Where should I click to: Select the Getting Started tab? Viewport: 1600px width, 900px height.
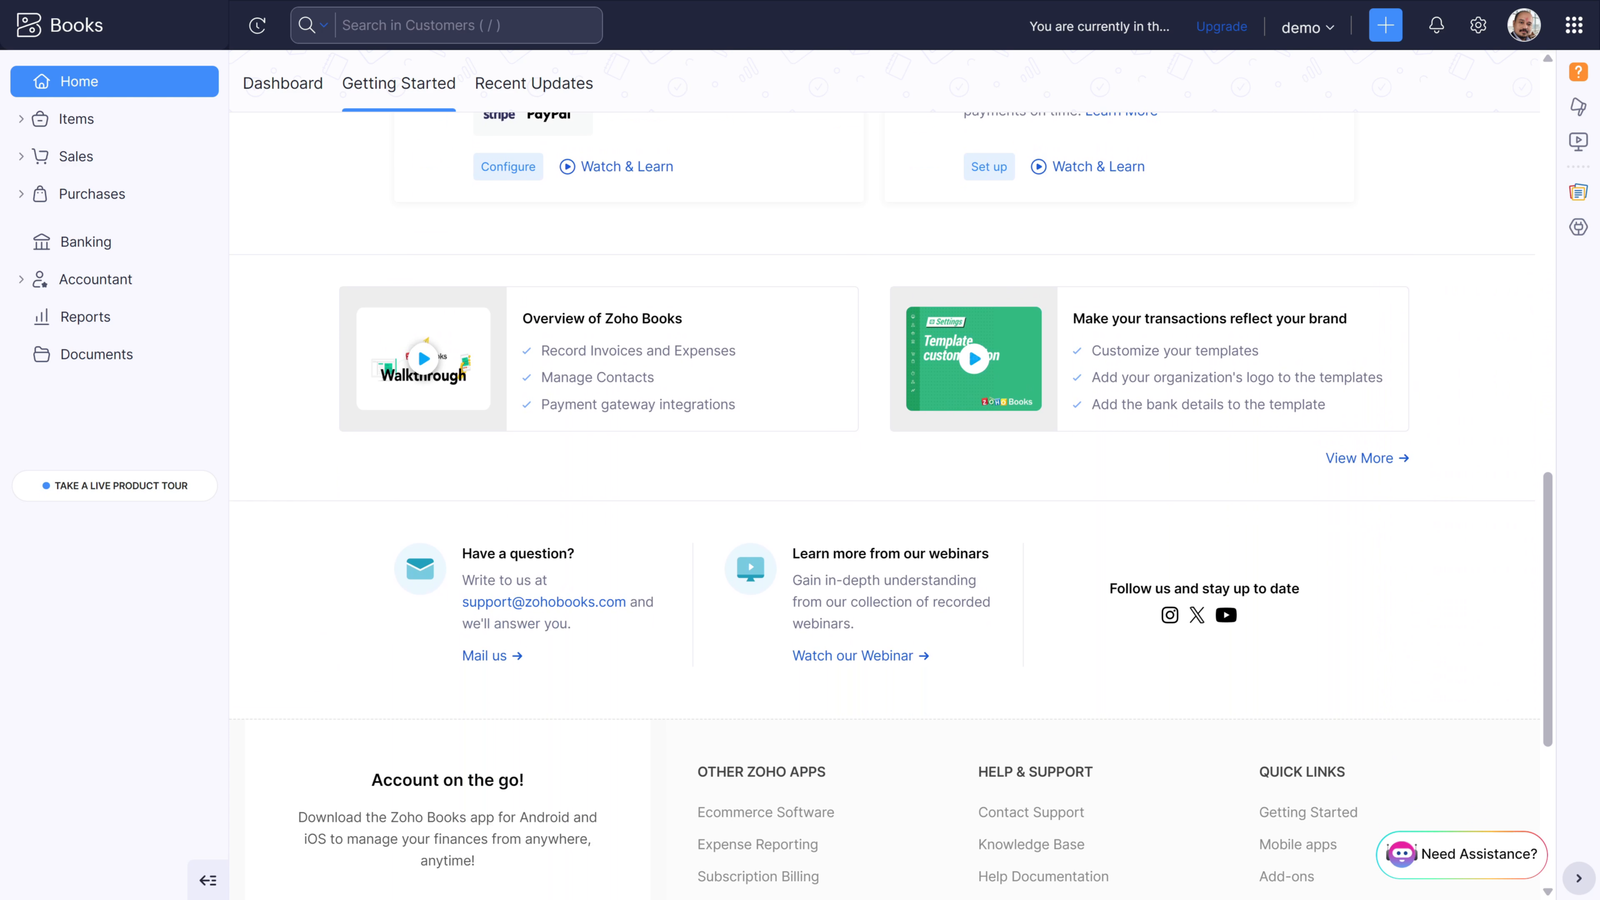tap(399, 83)
